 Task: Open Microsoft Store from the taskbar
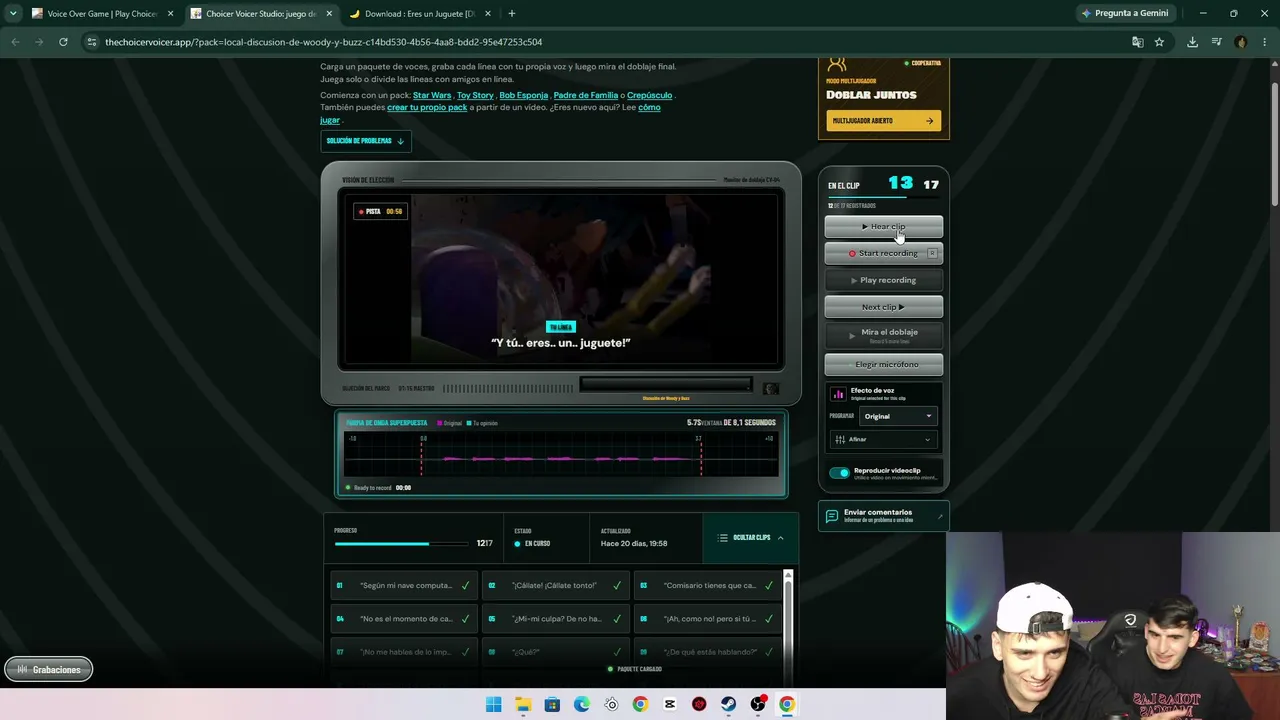click(x=552, y=704)
